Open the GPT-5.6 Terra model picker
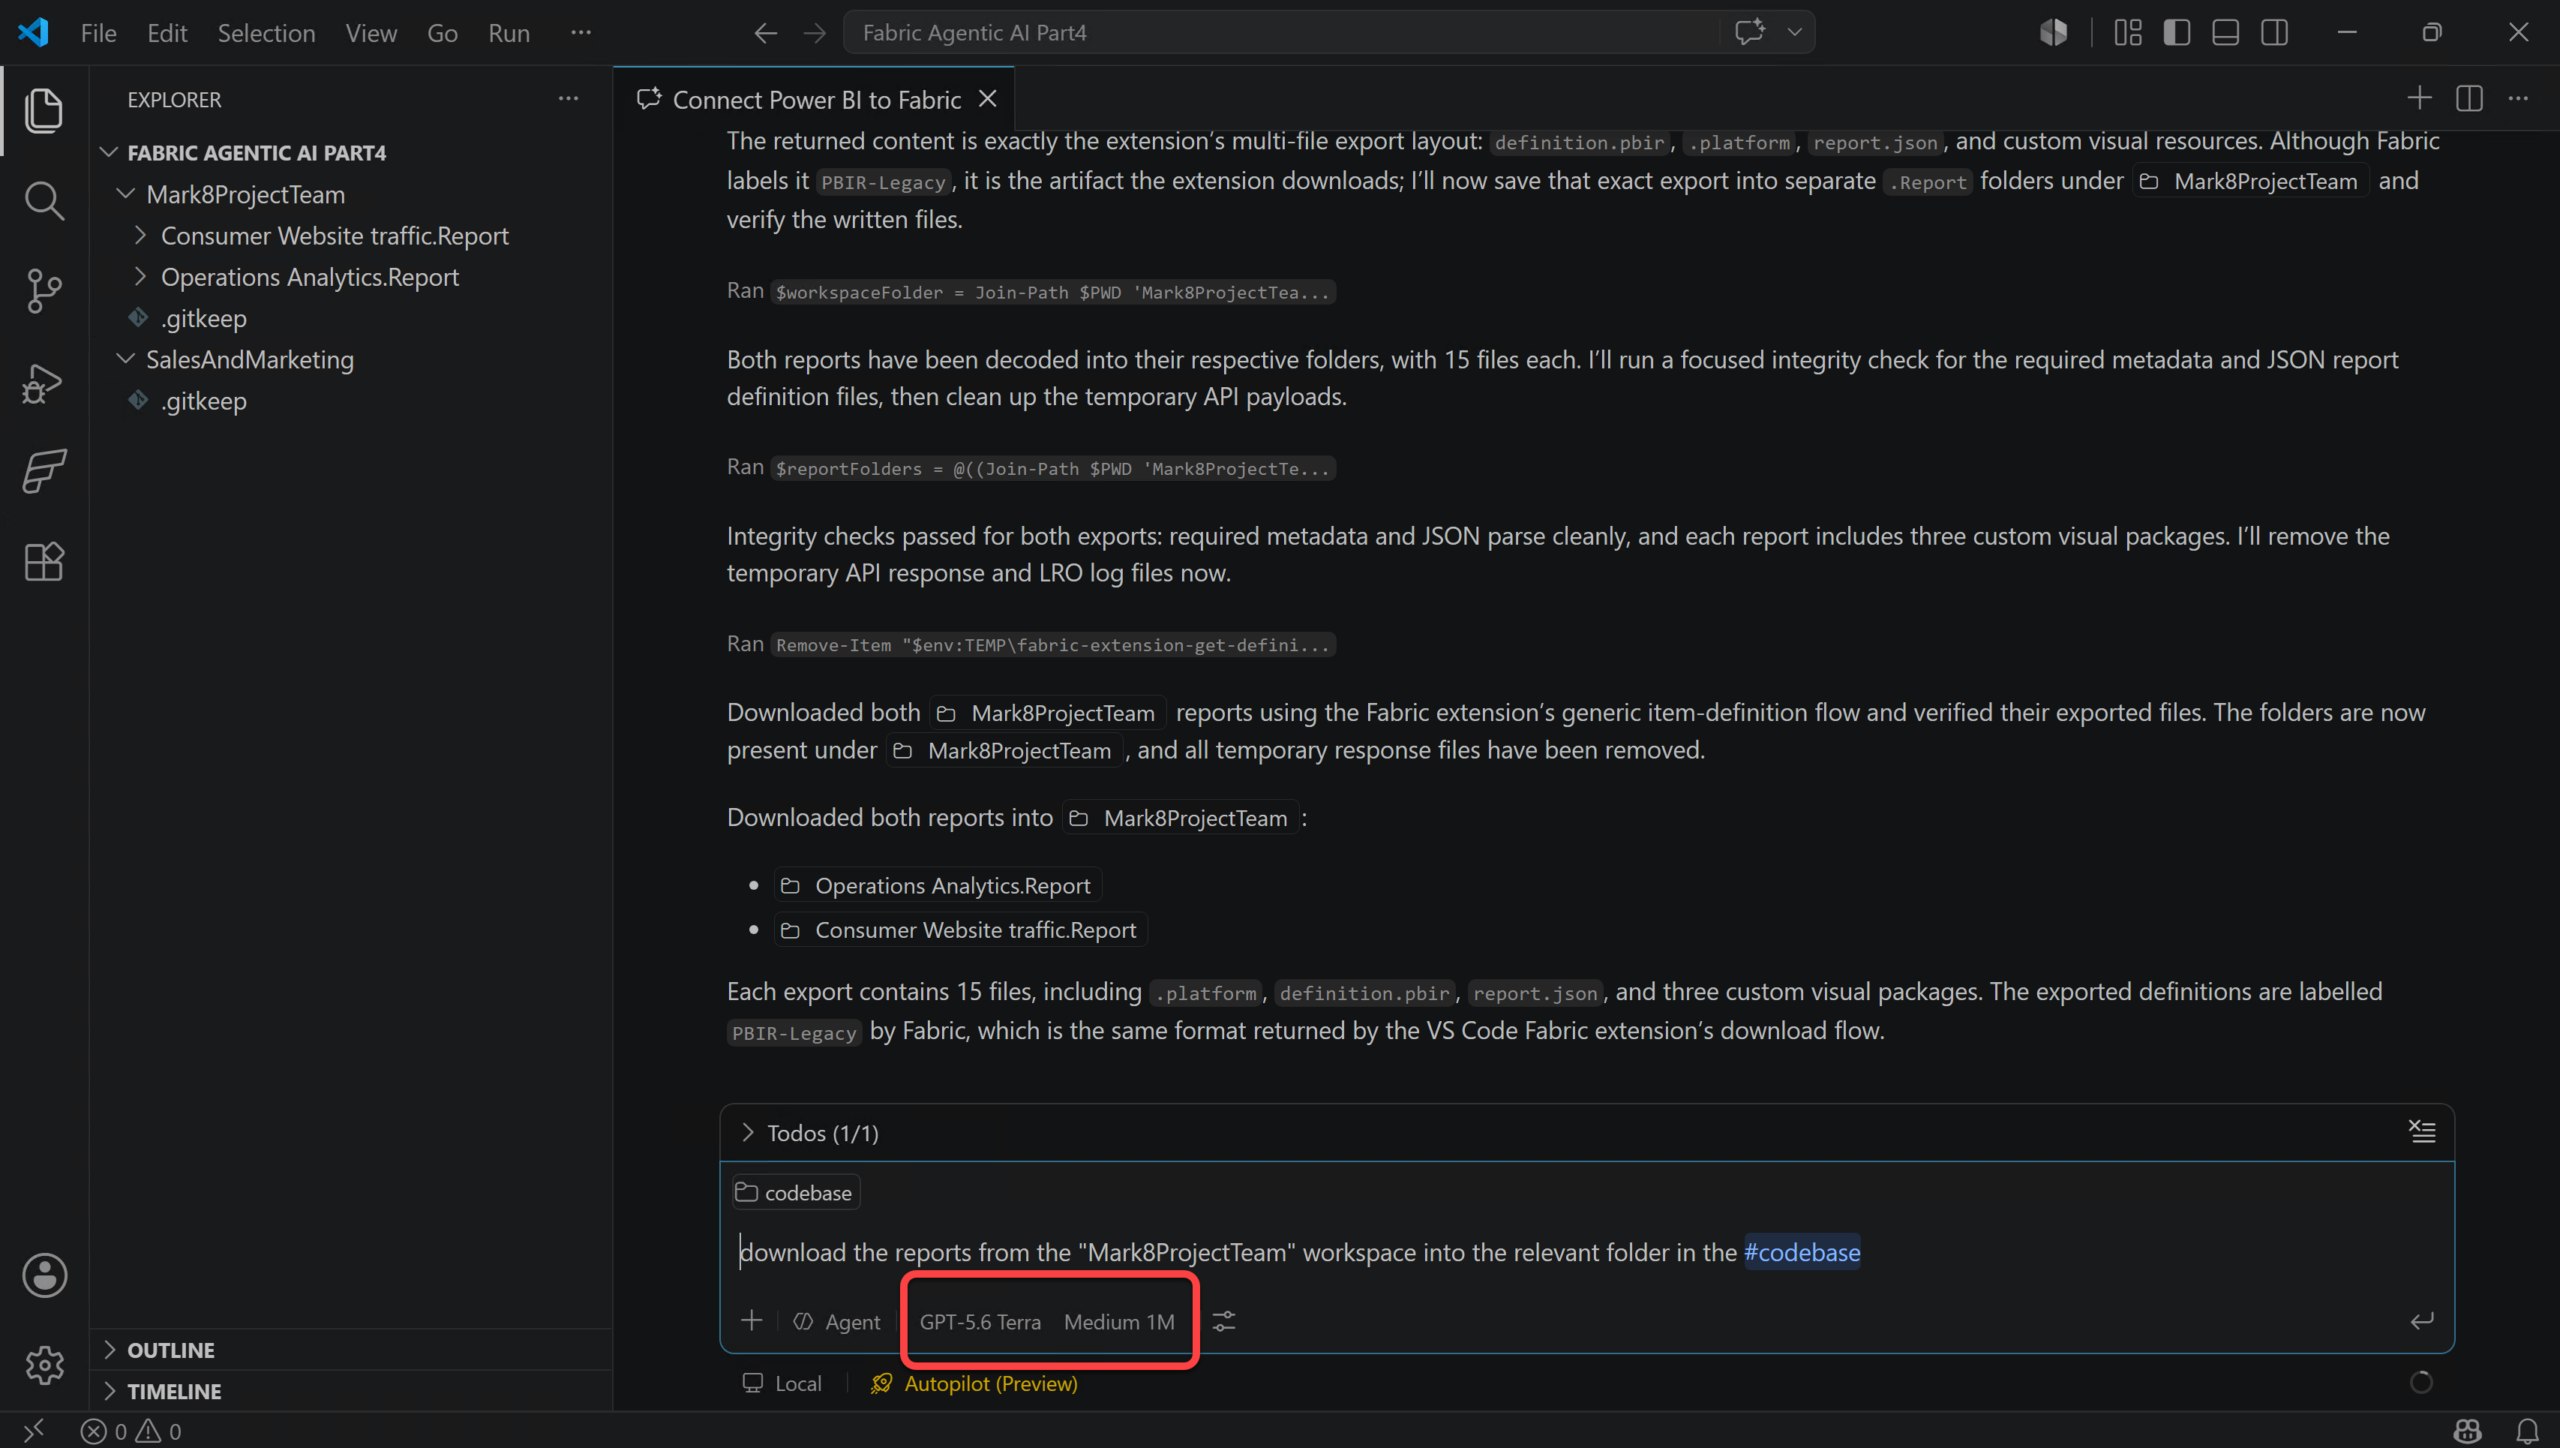 pos(980,1322)
